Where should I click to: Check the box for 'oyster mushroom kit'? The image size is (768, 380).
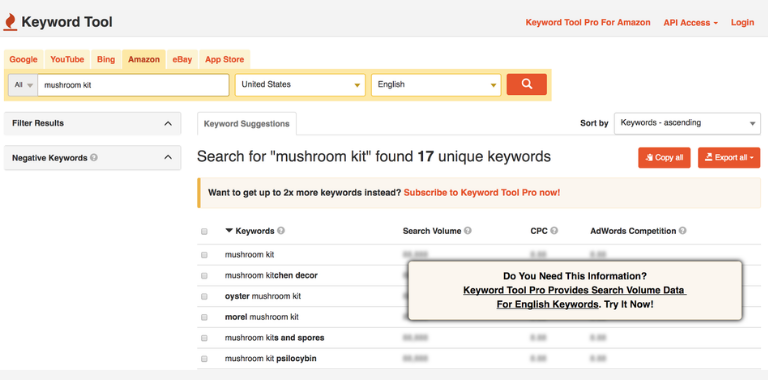pos(204,296)
